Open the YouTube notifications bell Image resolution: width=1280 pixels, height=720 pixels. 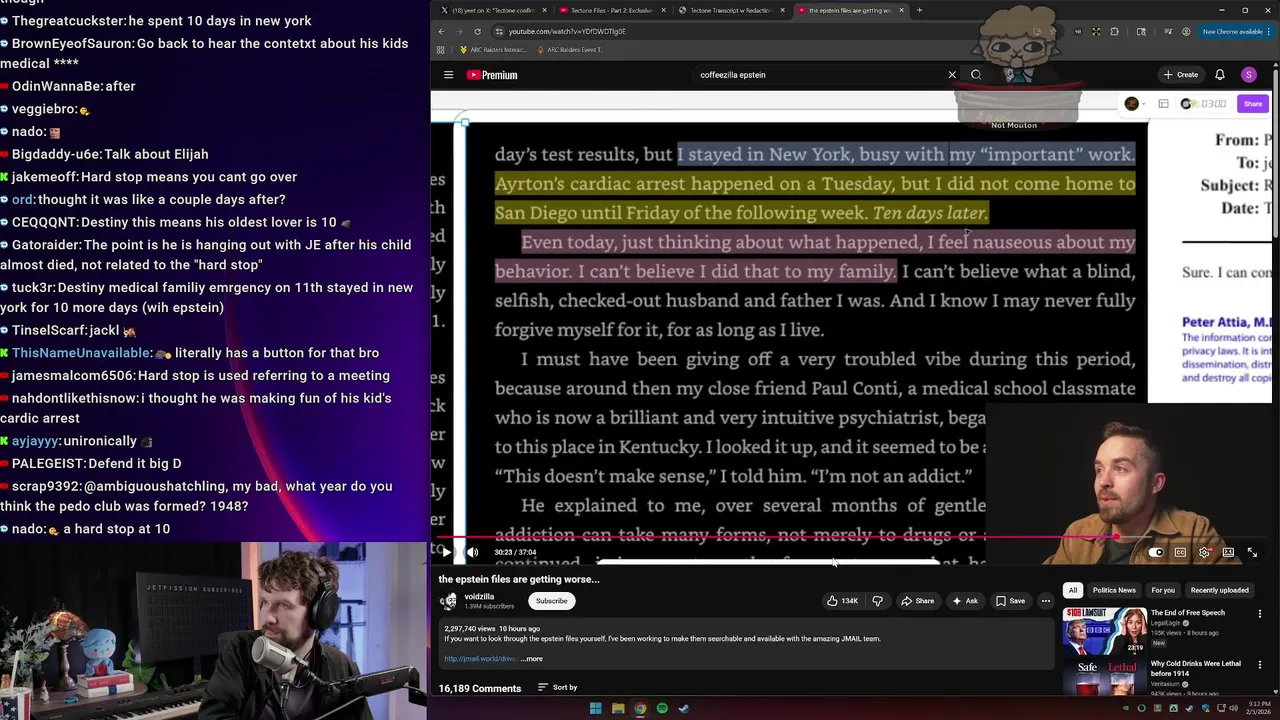[x=1220, y=75]
